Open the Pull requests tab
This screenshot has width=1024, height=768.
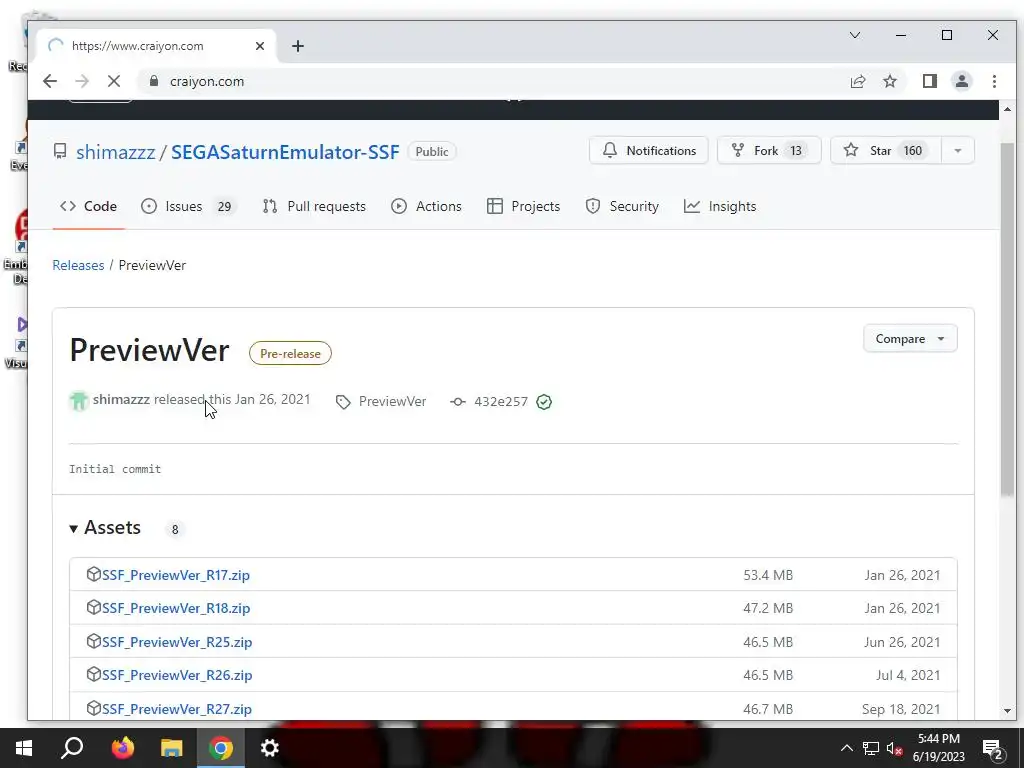point(314,206)
